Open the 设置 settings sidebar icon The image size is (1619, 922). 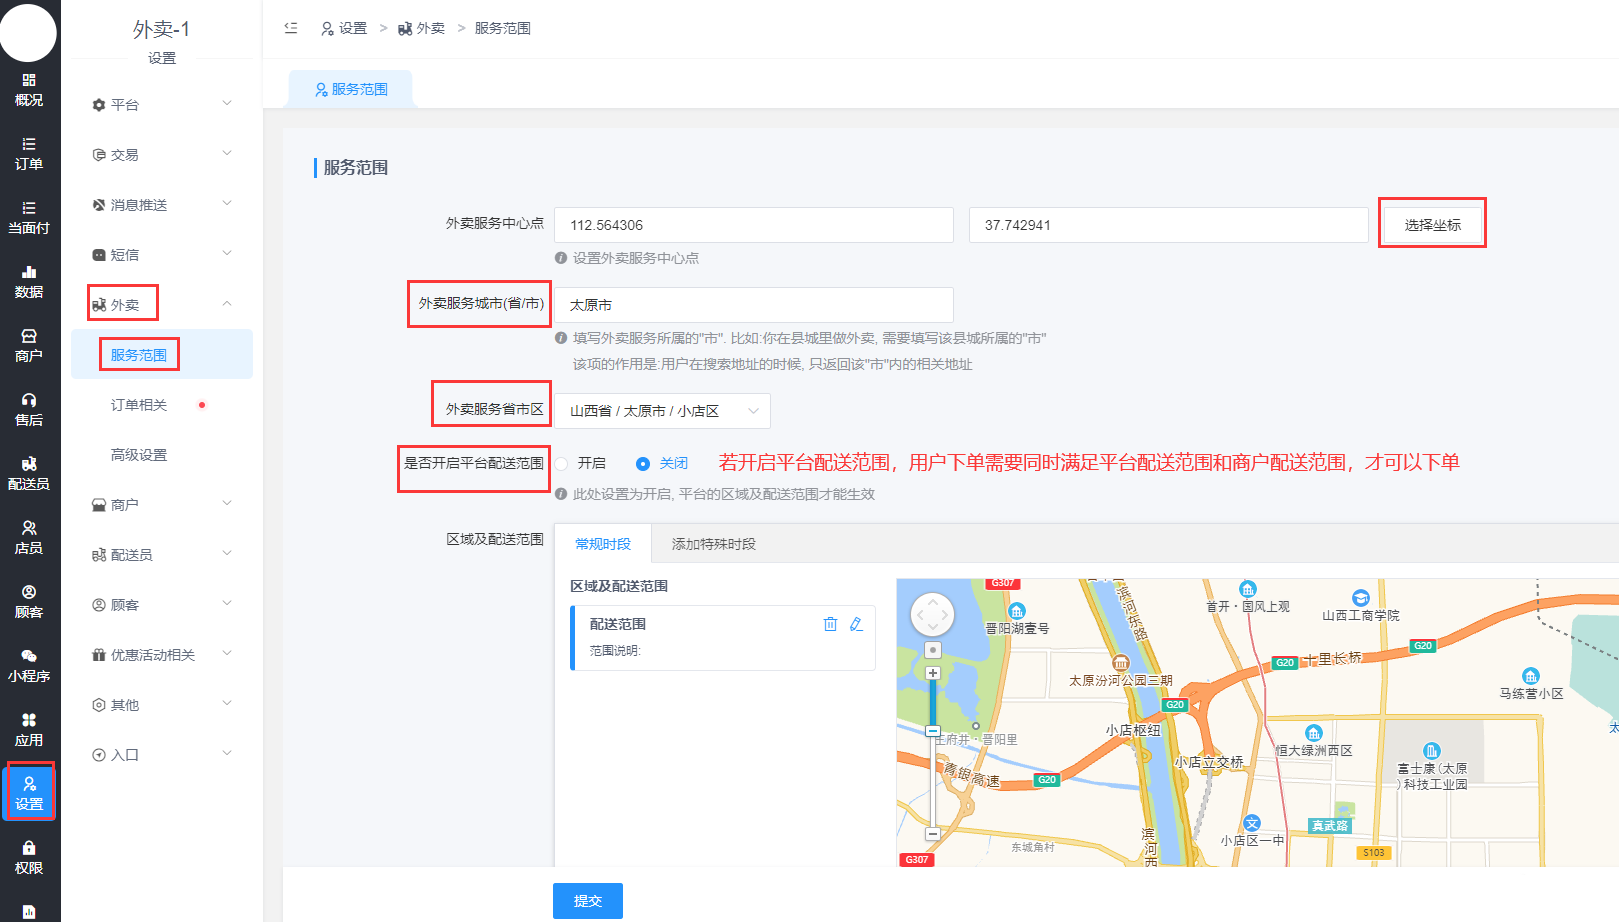(29, 793)
